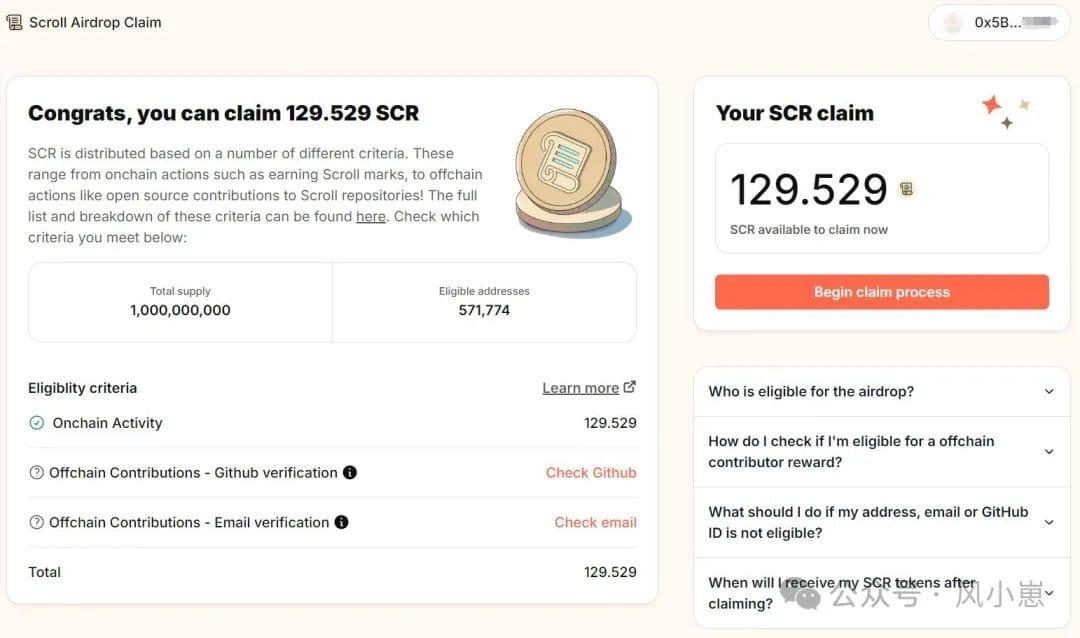Viewport: 1080px width, 638px height.
Task: Click the wallet avatar icon
Action: pos(953,23)
